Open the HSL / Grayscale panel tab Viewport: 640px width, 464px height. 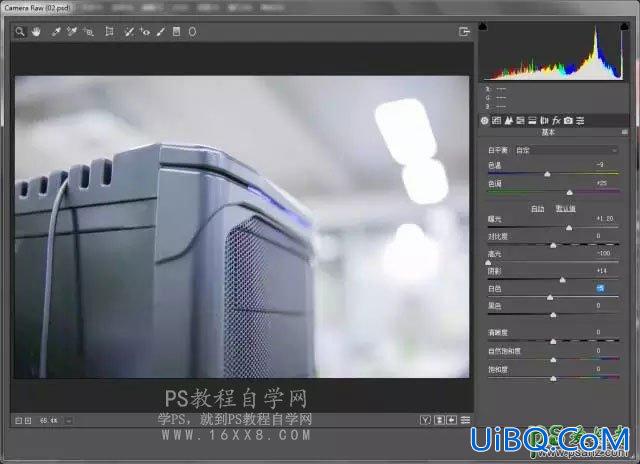coord(520,121)
